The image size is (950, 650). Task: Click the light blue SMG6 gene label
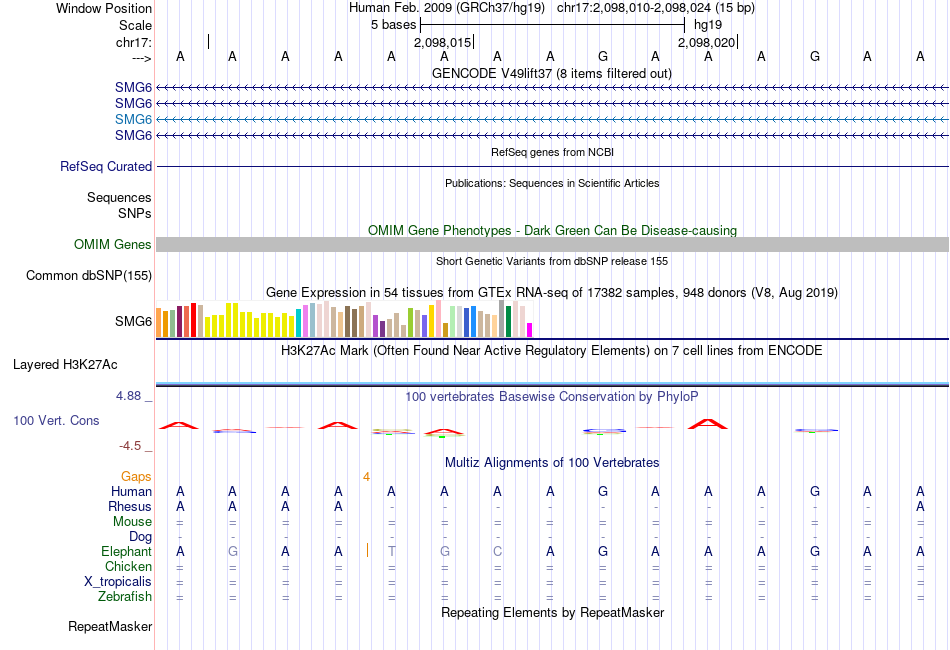(x=133, y=119)
